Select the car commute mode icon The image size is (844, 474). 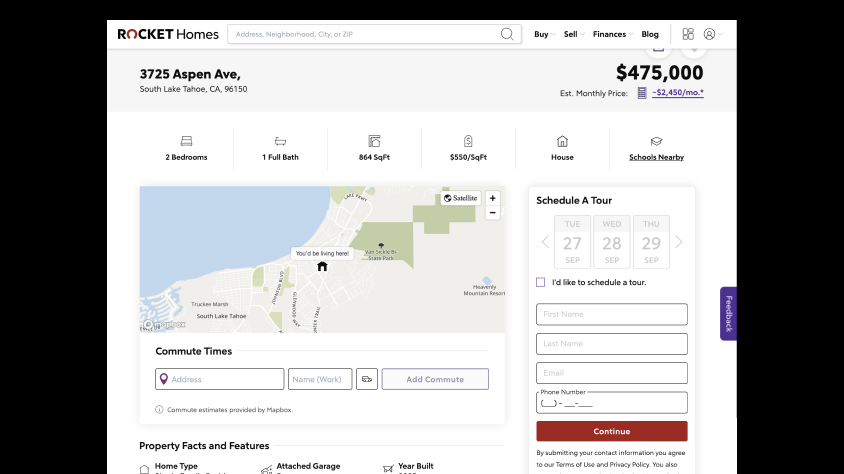[367, 379]
